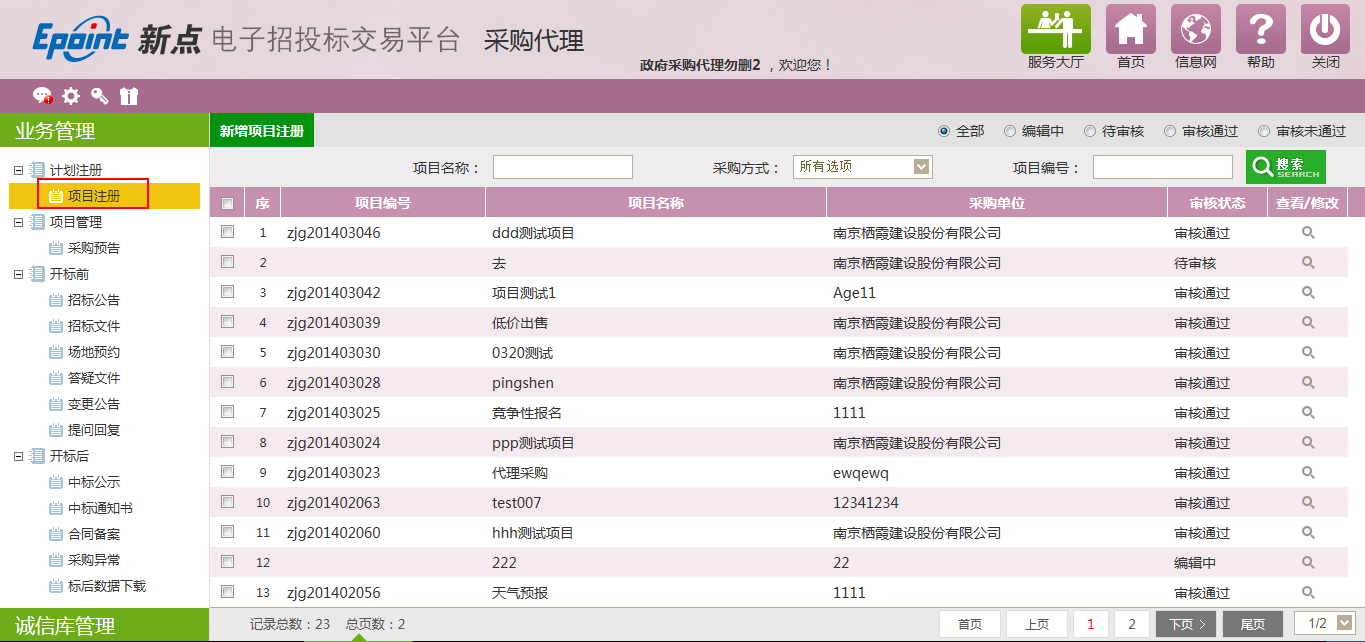Viewport: 1365px width, 642px height.
Task: Click the 帮助 help icon
Action: 1260,30
